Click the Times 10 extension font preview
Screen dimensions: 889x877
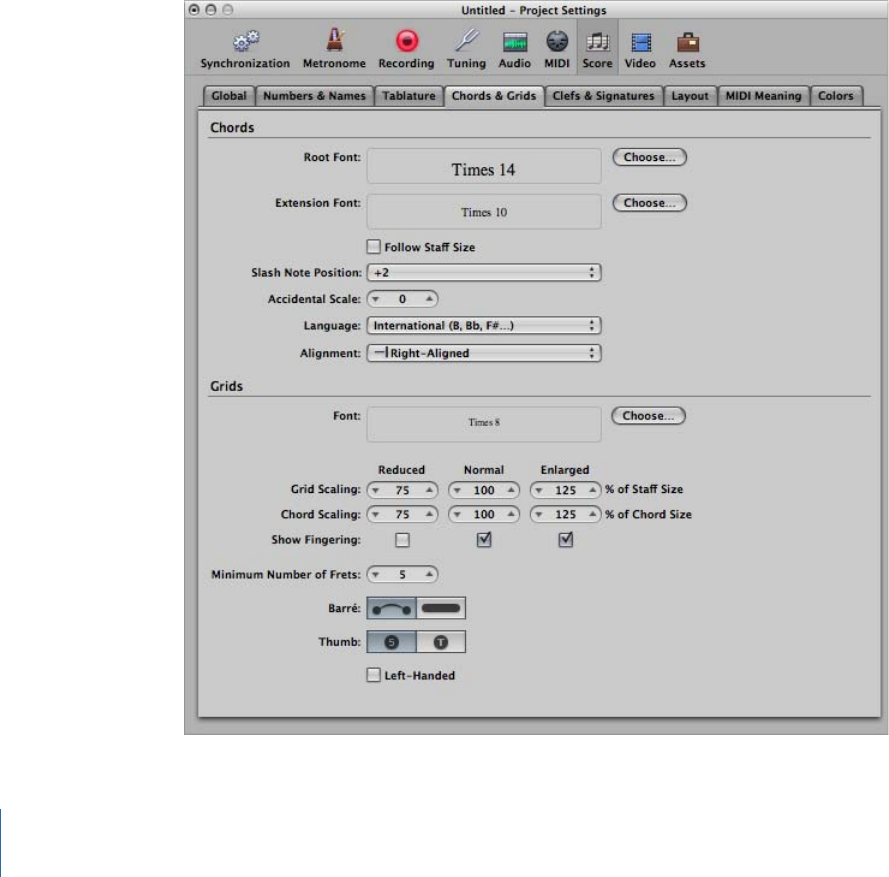[484, 212]
